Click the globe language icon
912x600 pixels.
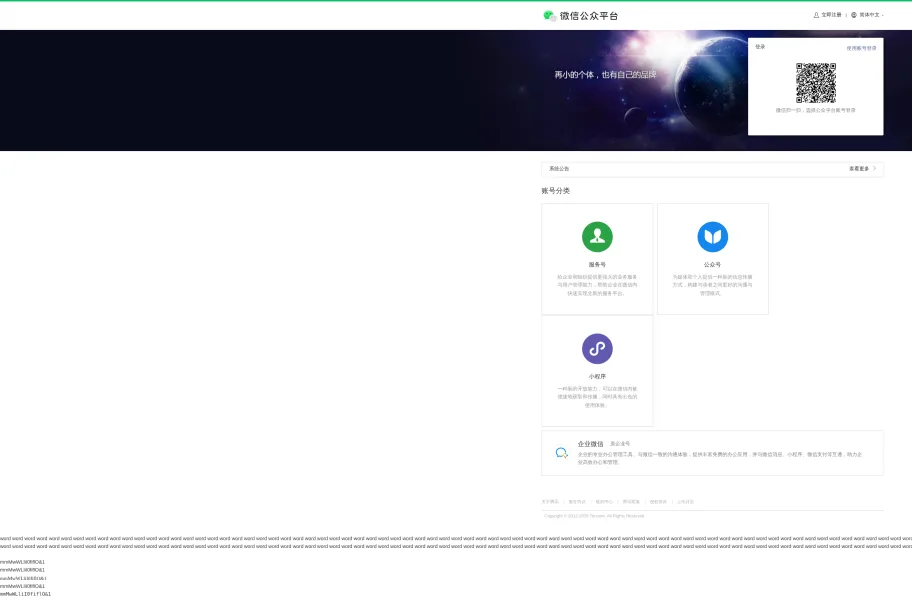click(854, 15)
